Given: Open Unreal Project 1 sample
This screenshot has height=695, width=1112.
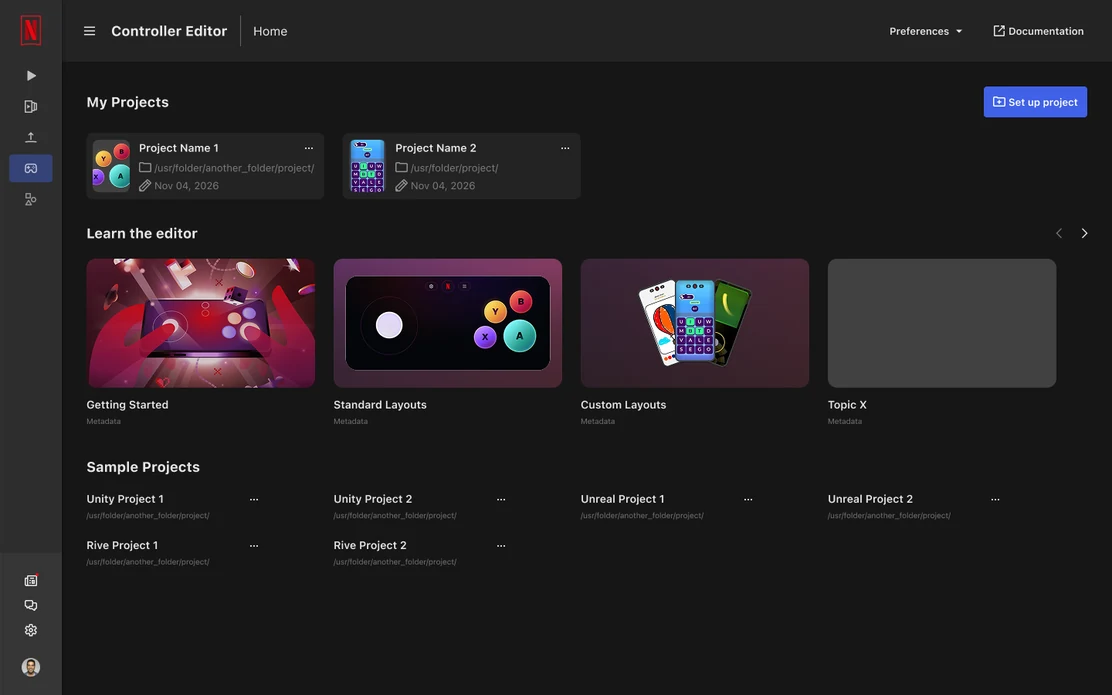Looking at the screenshot, I should pos(623,499).
